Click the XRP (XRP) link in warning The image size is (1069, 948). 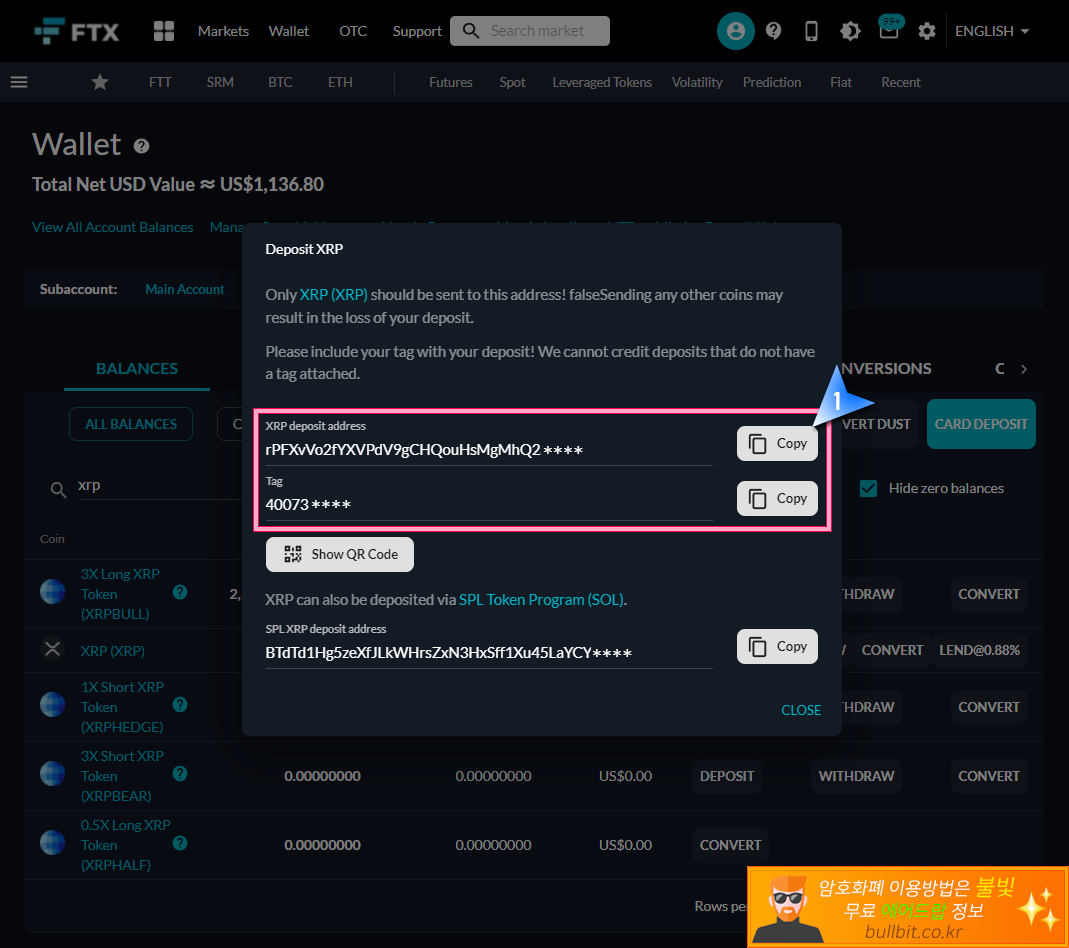pyautogui.click(x=333, y=295)
